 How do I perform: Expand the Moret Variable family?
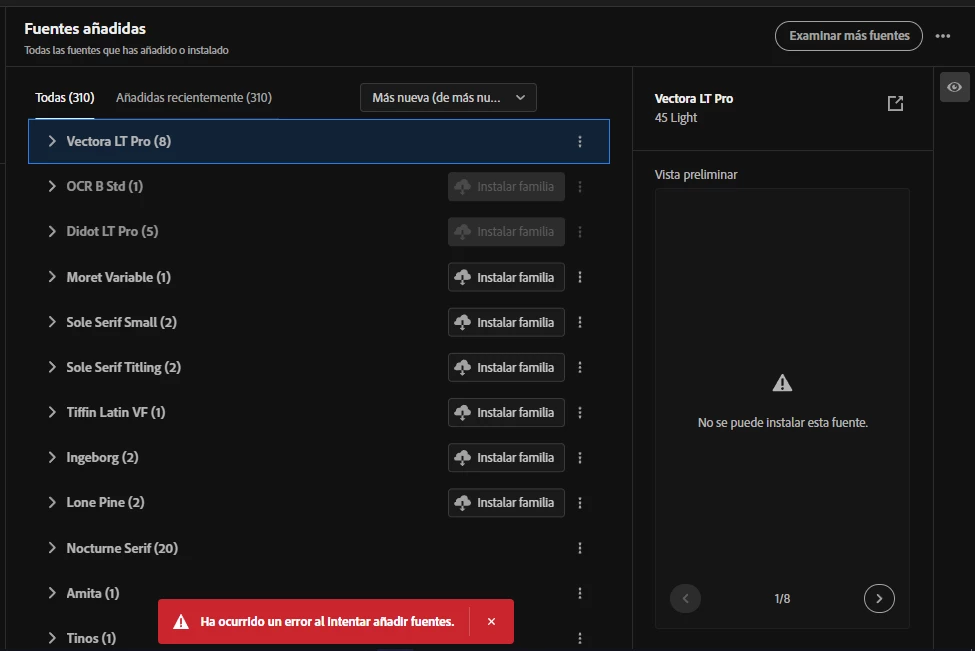click(x=52, y=277)
